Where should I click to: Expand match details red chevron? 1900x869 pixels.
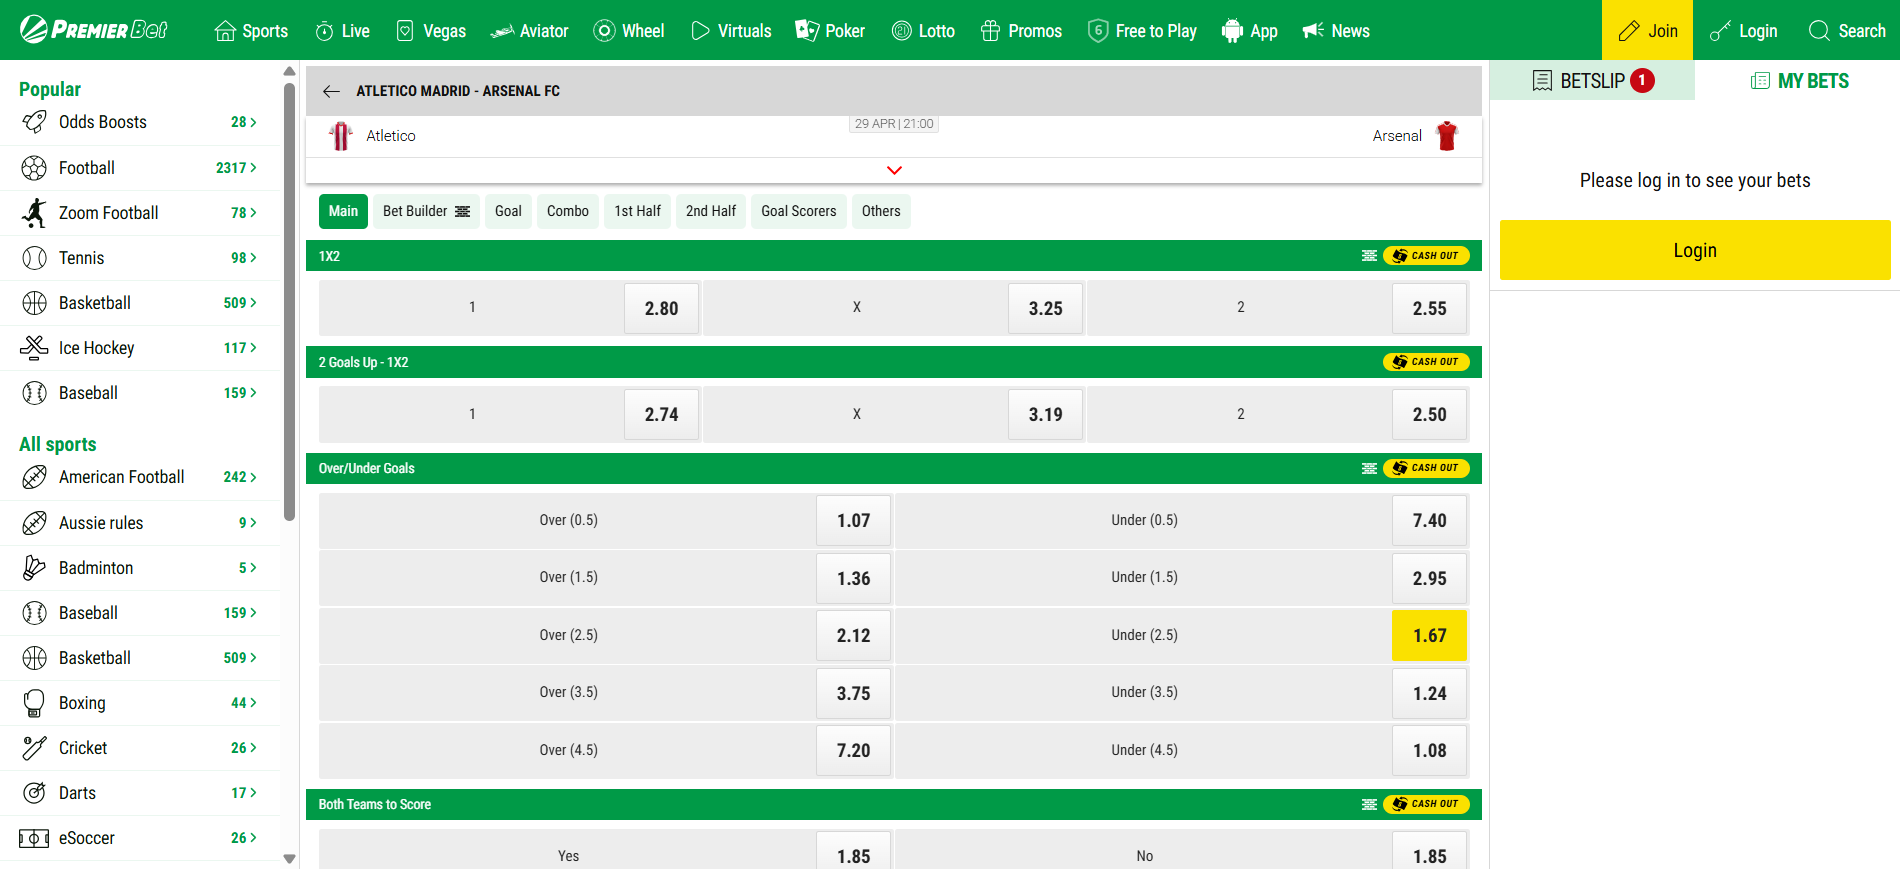(x=894, y=170)
